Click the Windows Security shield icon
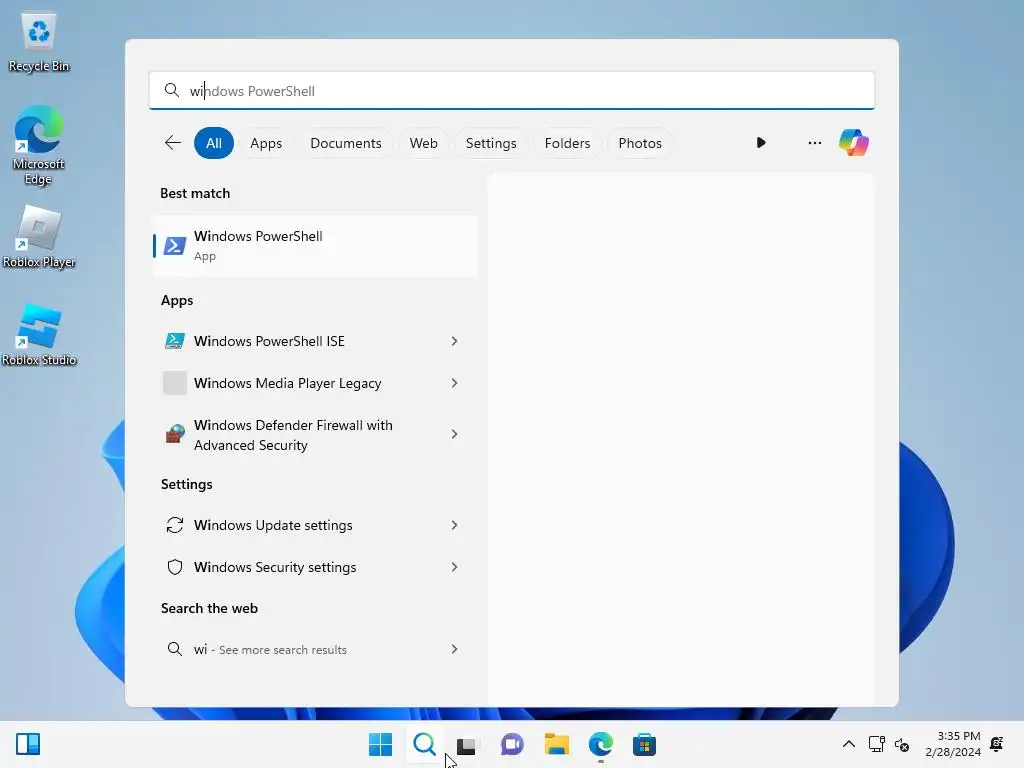 pos(174,567)
